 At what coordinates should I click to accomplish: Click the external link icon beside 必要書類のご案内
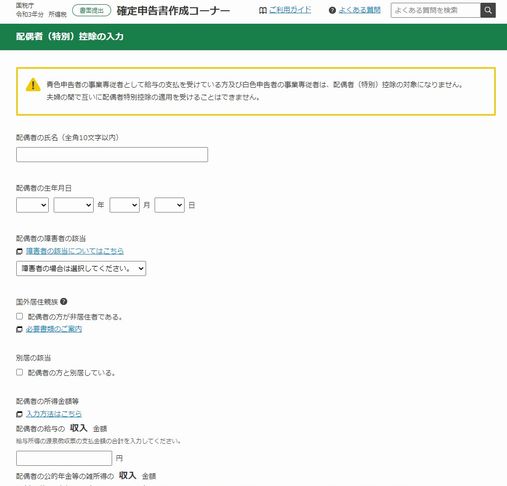(19, 329)
